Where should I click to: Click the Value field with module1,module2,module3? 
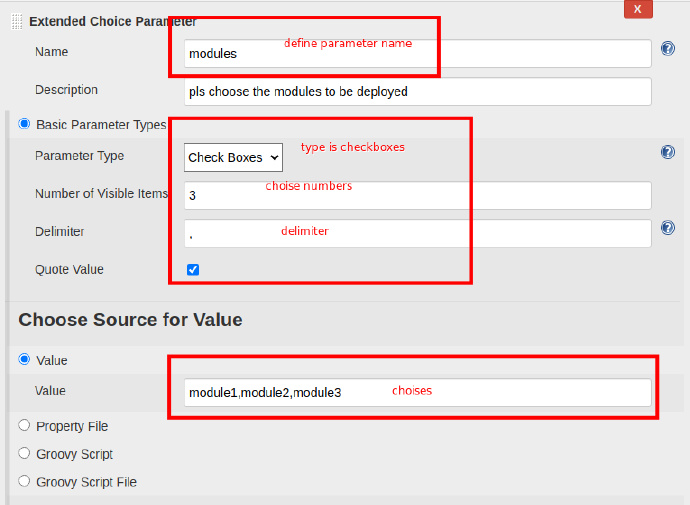(417, 392)
